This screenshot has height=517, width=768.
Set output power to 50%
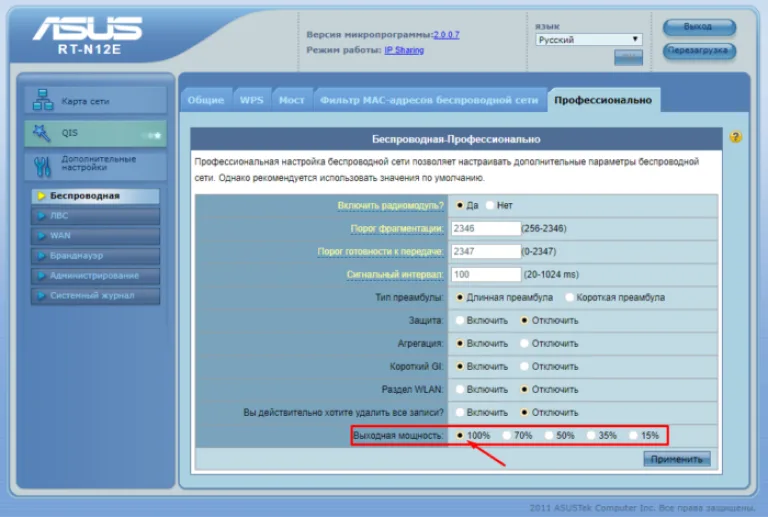pos(549,436)
